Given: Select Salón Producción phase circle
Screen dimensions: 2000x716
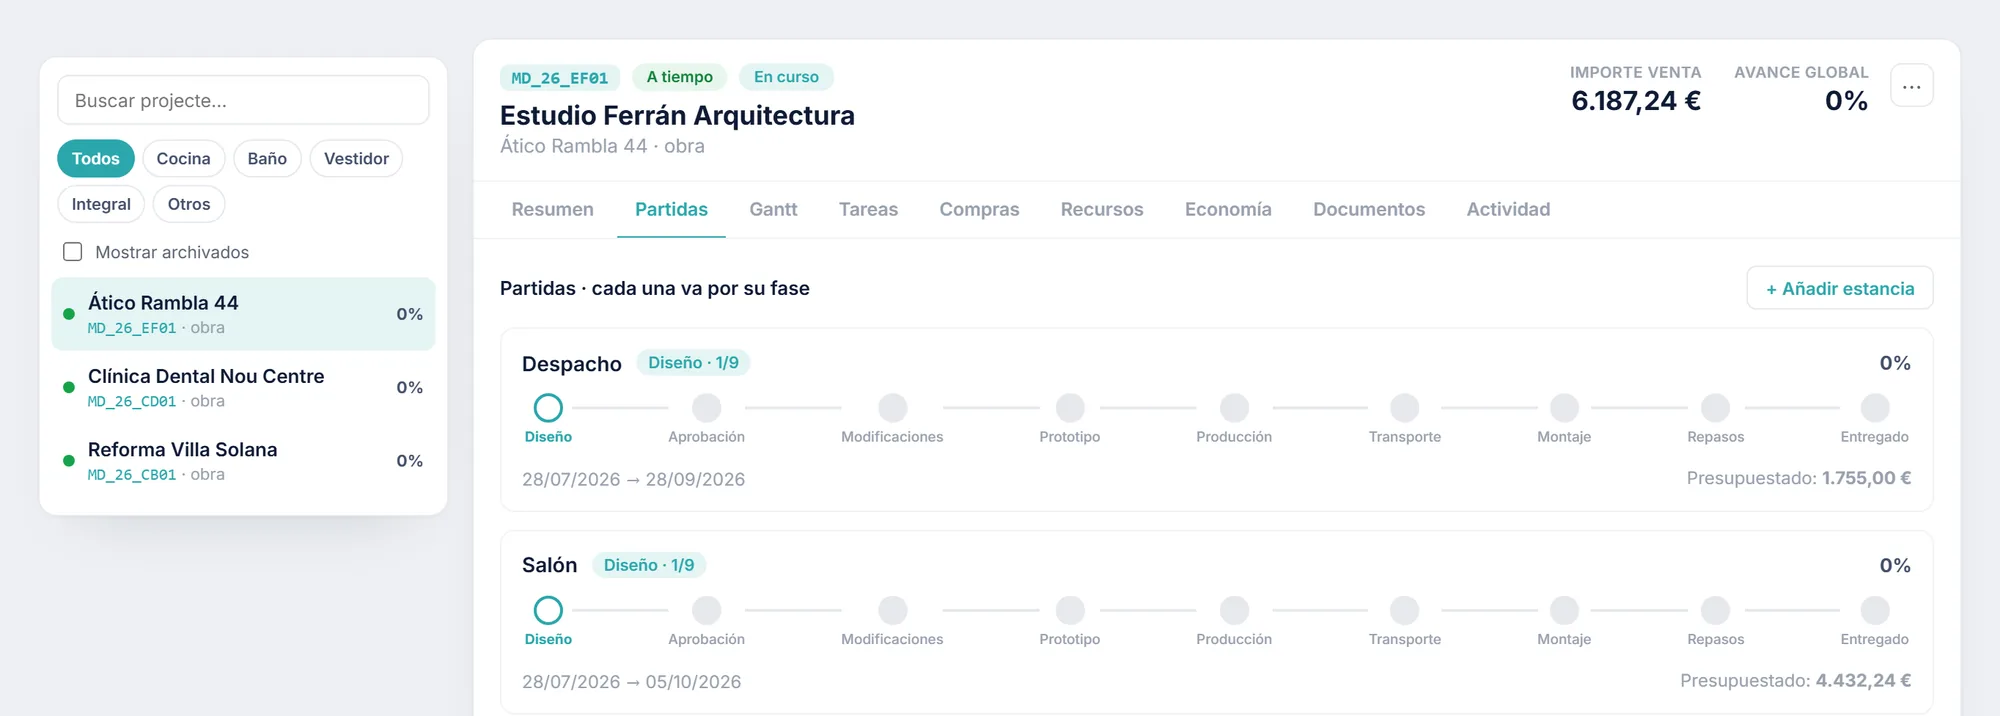Looking at the screenshot, I should (x=1235, y=610).
